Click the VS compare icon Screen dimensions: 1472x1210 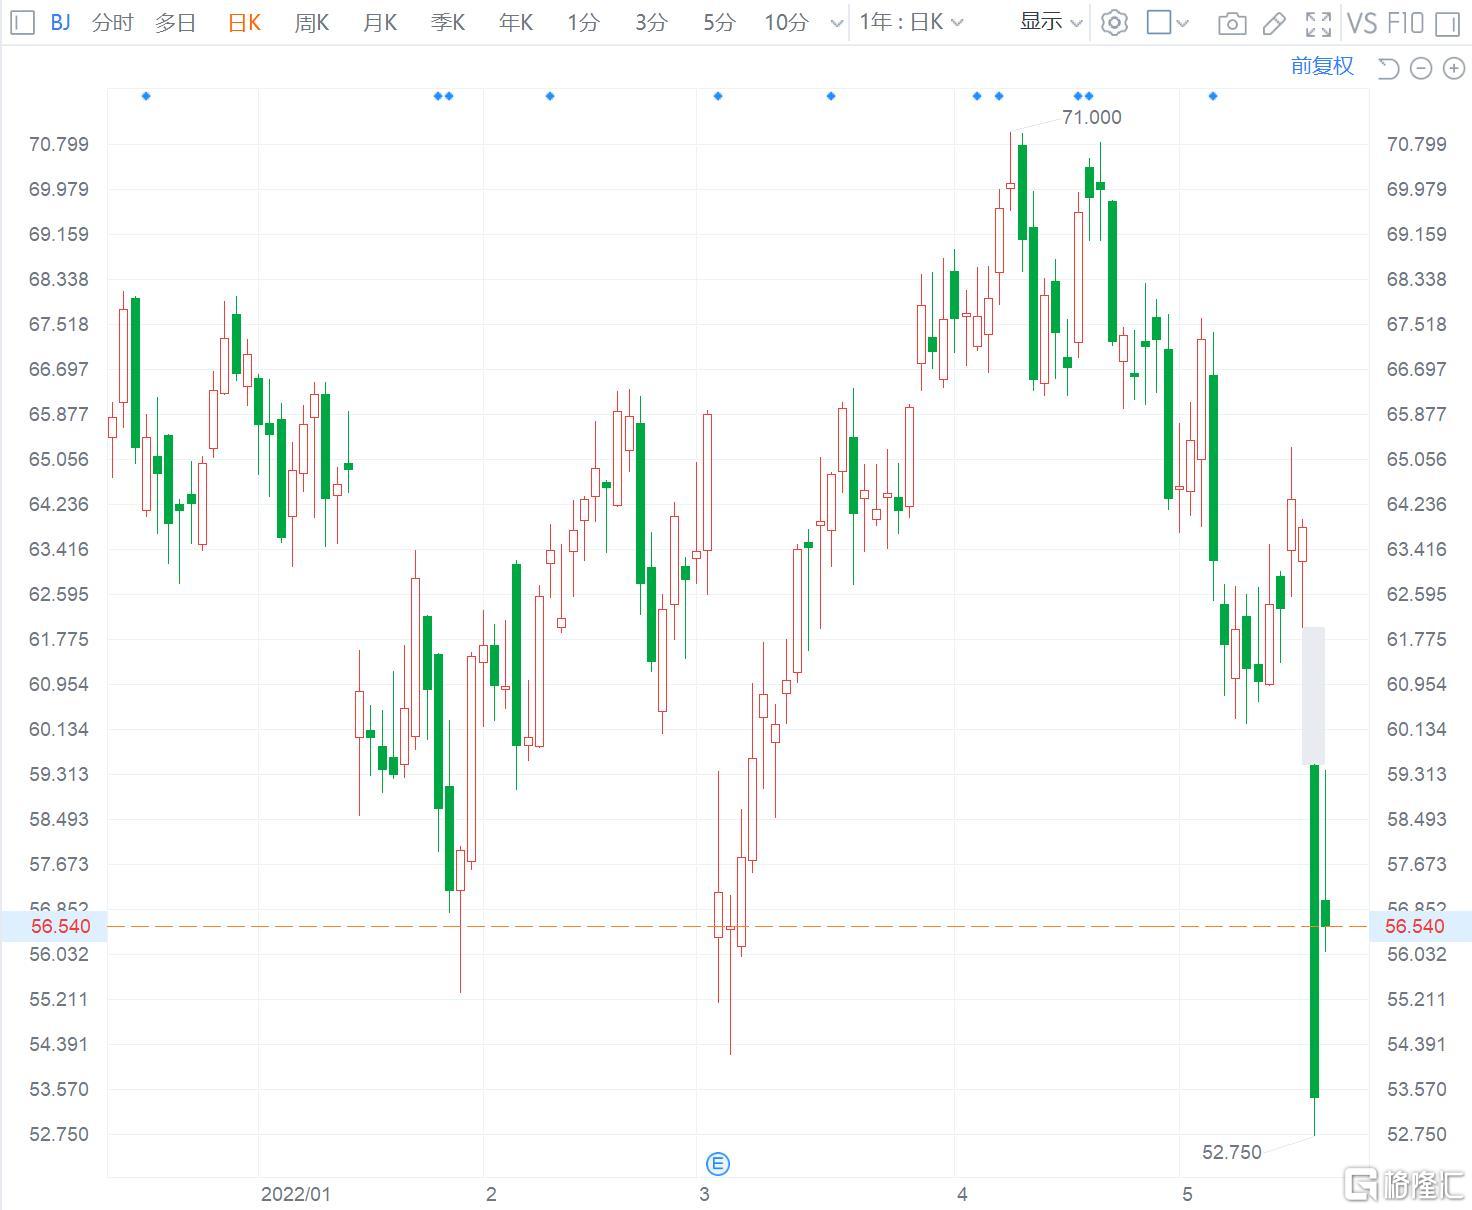1362,22
